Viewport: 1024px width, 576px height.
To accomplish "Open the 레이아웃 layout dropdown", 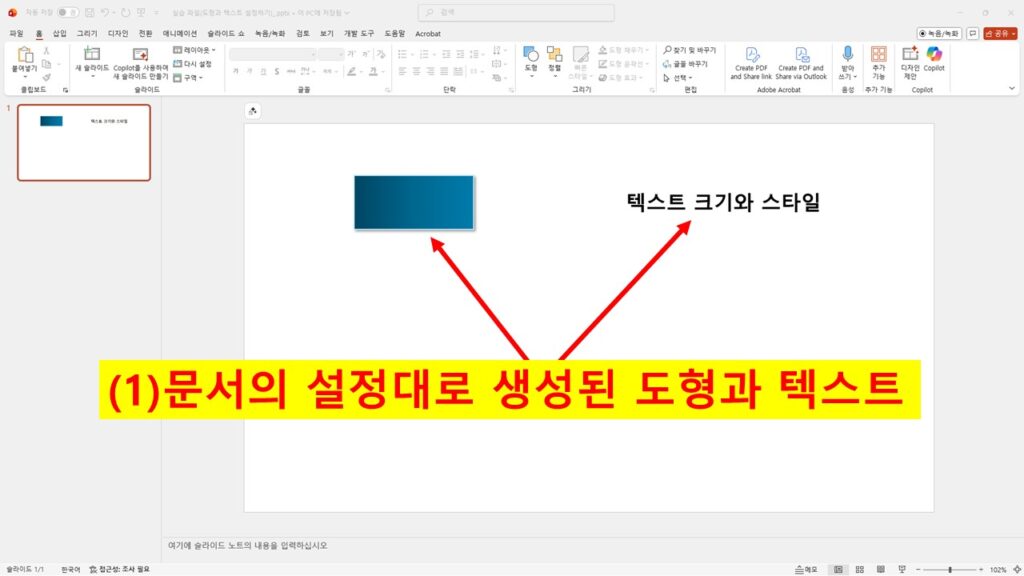I will click(194, 50).
